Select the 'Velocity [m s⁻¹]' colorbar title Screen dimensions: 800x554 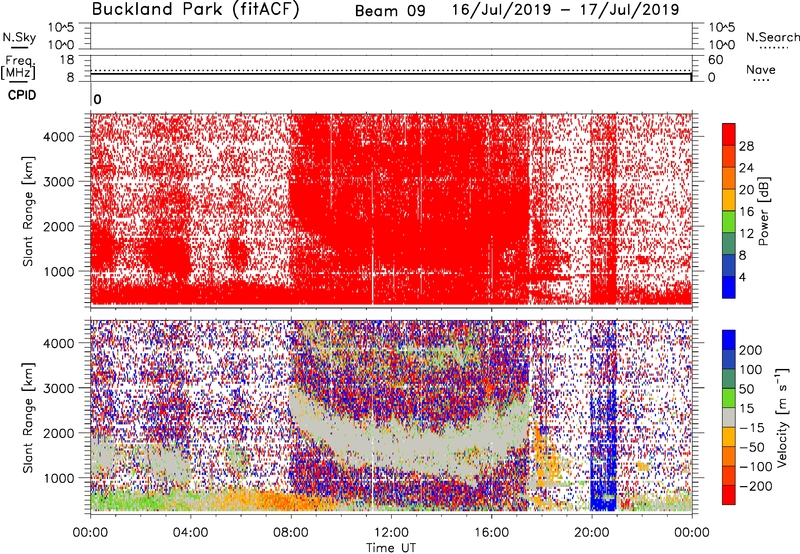click(x=781, y=417)
